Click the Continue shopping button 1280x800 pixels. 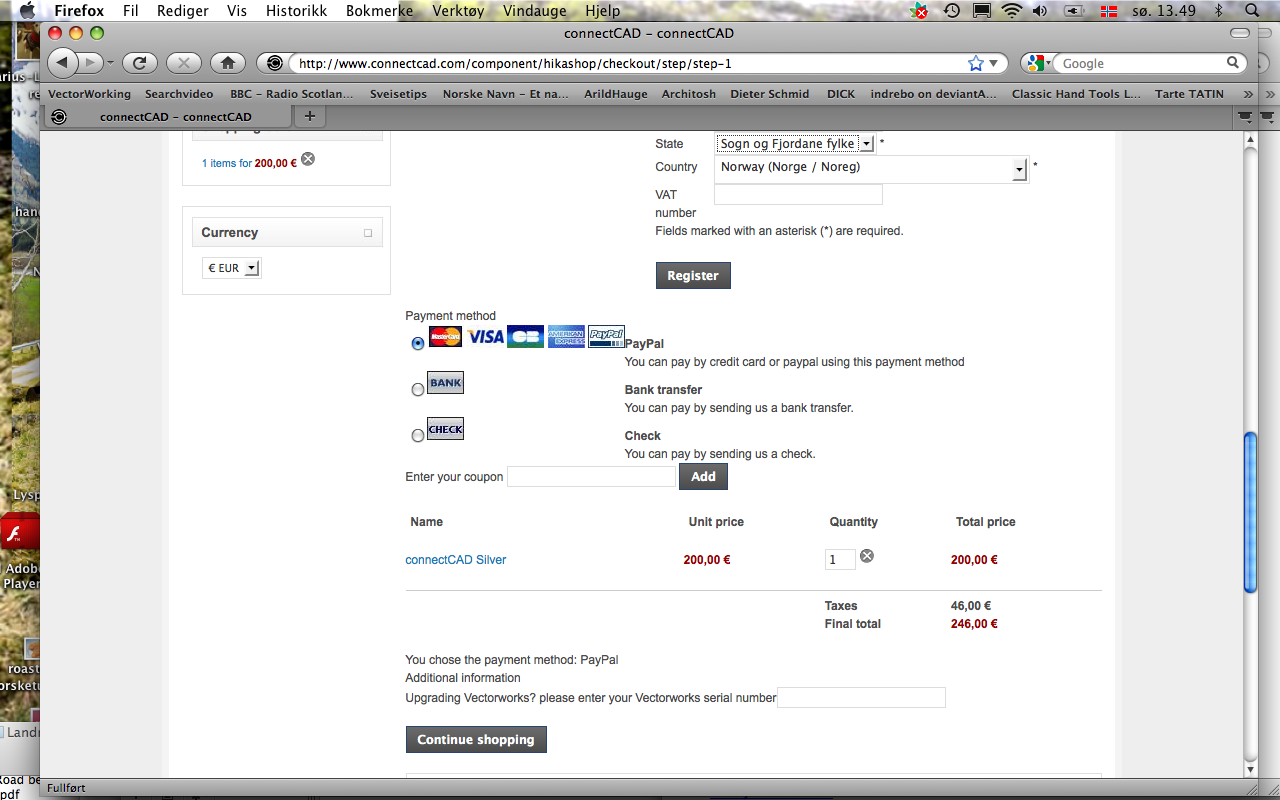click(476, 739)
